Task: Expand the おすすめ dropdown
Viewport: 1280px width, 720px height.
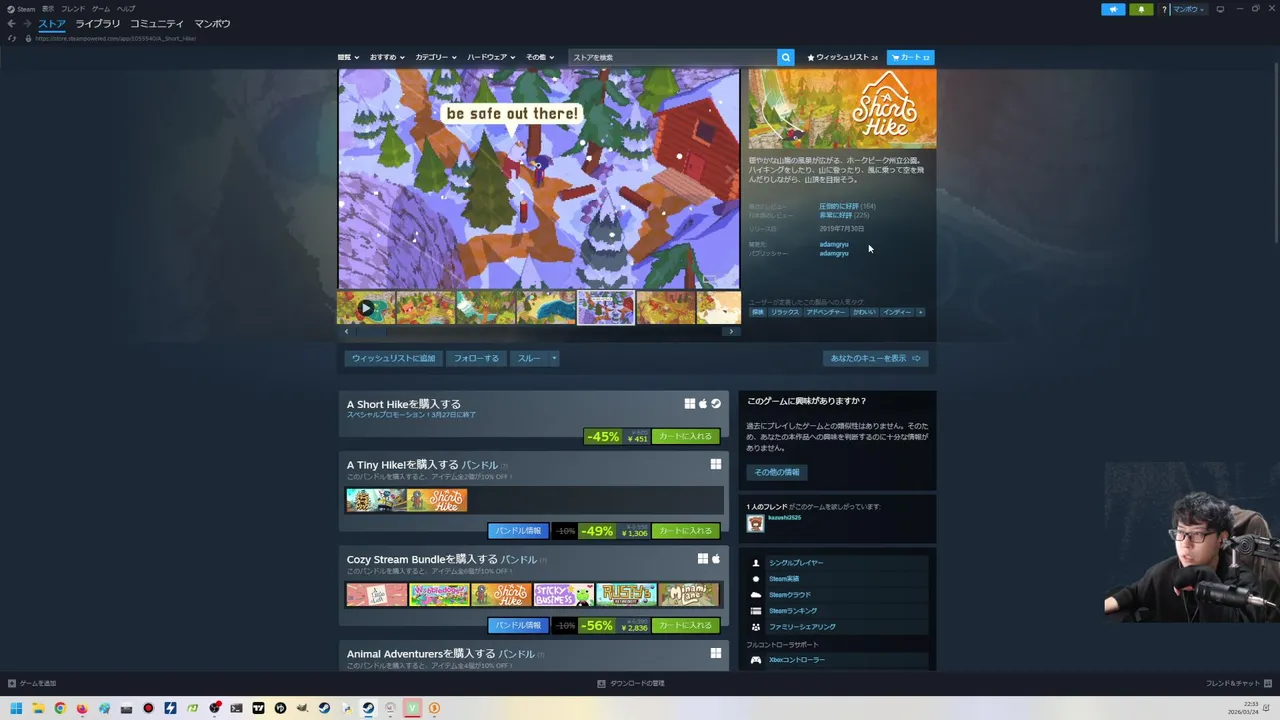Action: click(386, 57)
